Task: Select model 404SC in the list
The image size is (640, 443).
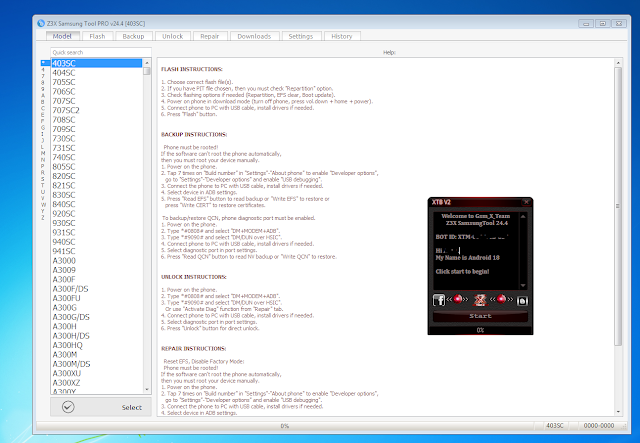Action: (96, 73)
